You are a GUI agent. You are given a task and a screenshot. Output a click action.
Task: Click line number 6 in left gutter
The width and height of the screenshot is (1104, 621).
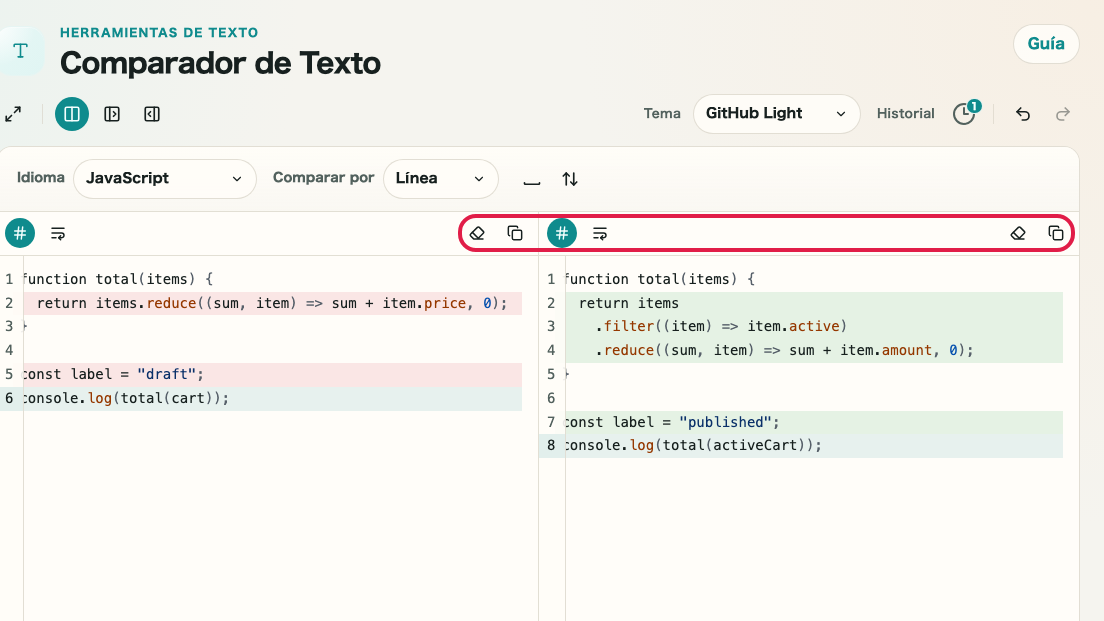[x=9, y=399]
